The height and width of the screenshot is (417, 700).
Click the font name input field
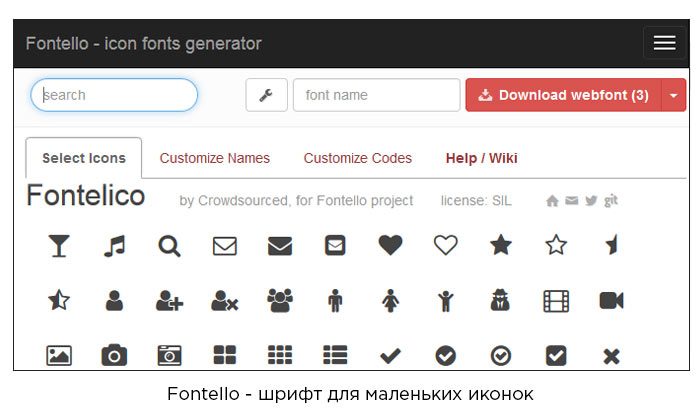pos(376,95)
